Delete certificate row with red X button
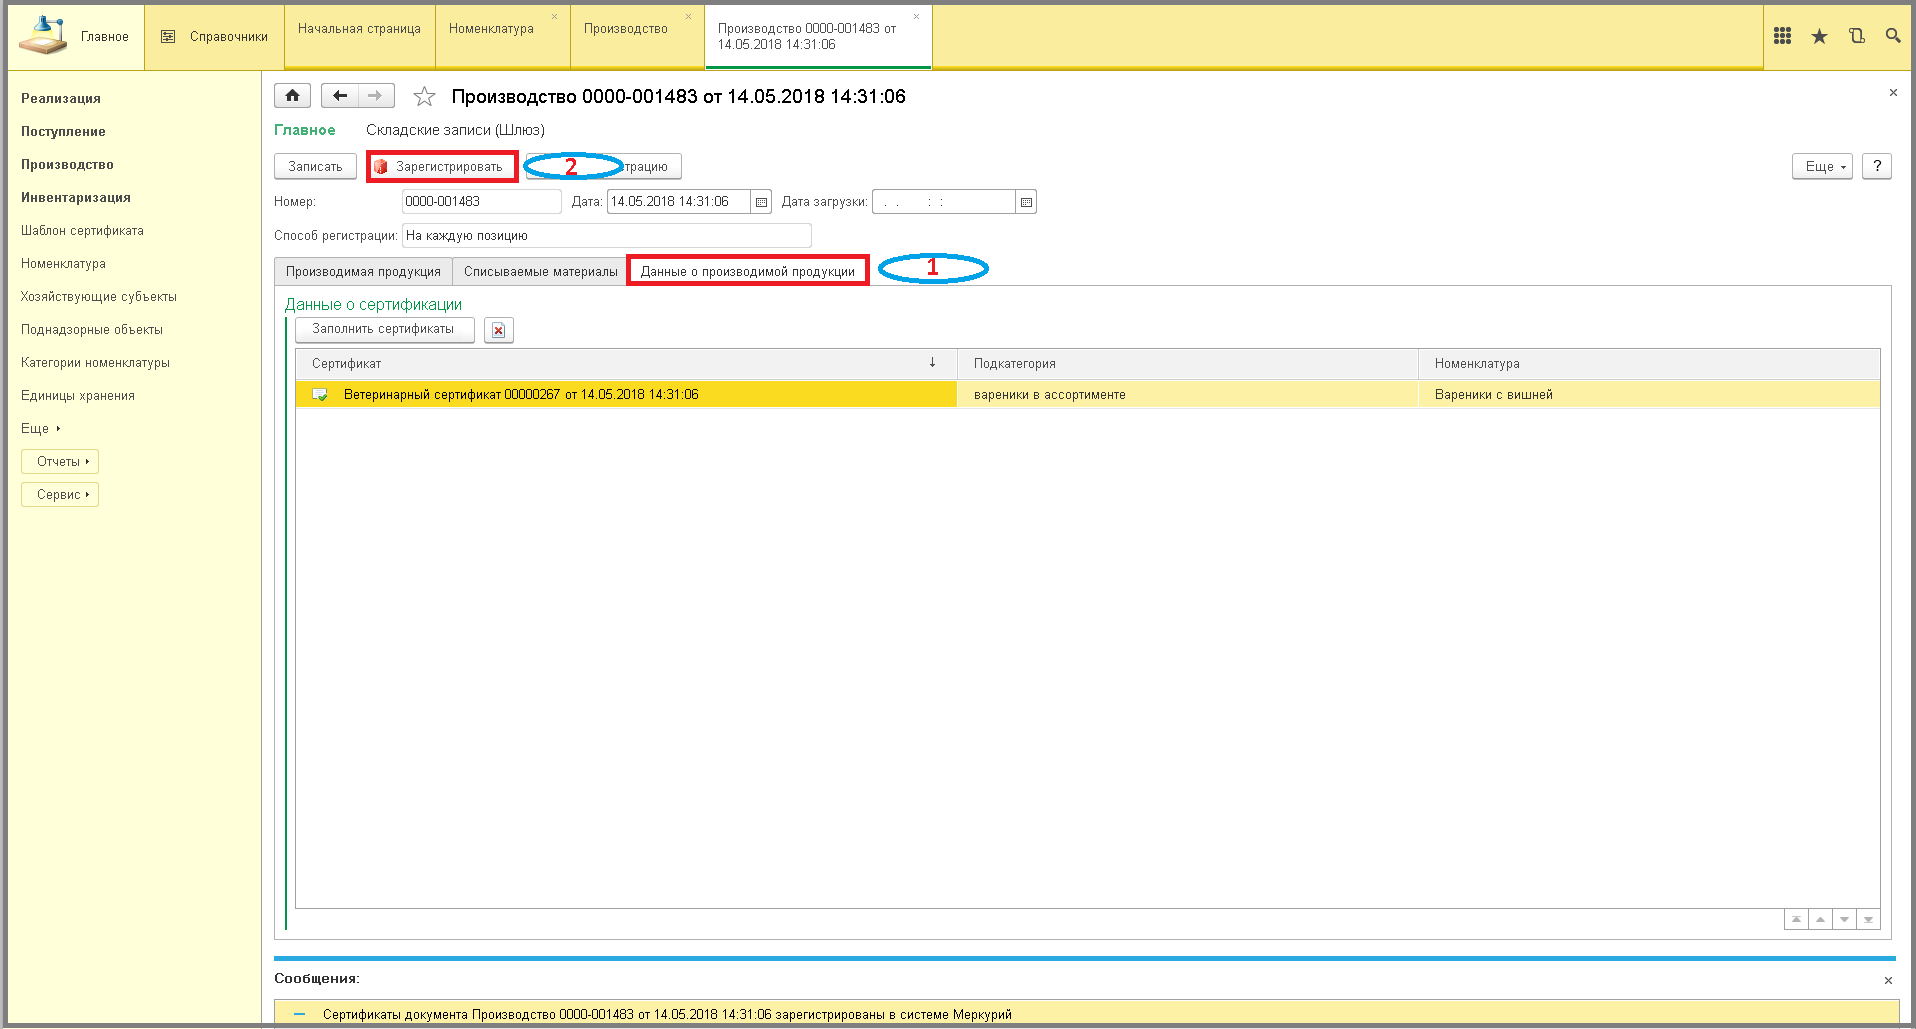Screen dimensions: 1916x1029 499,330
